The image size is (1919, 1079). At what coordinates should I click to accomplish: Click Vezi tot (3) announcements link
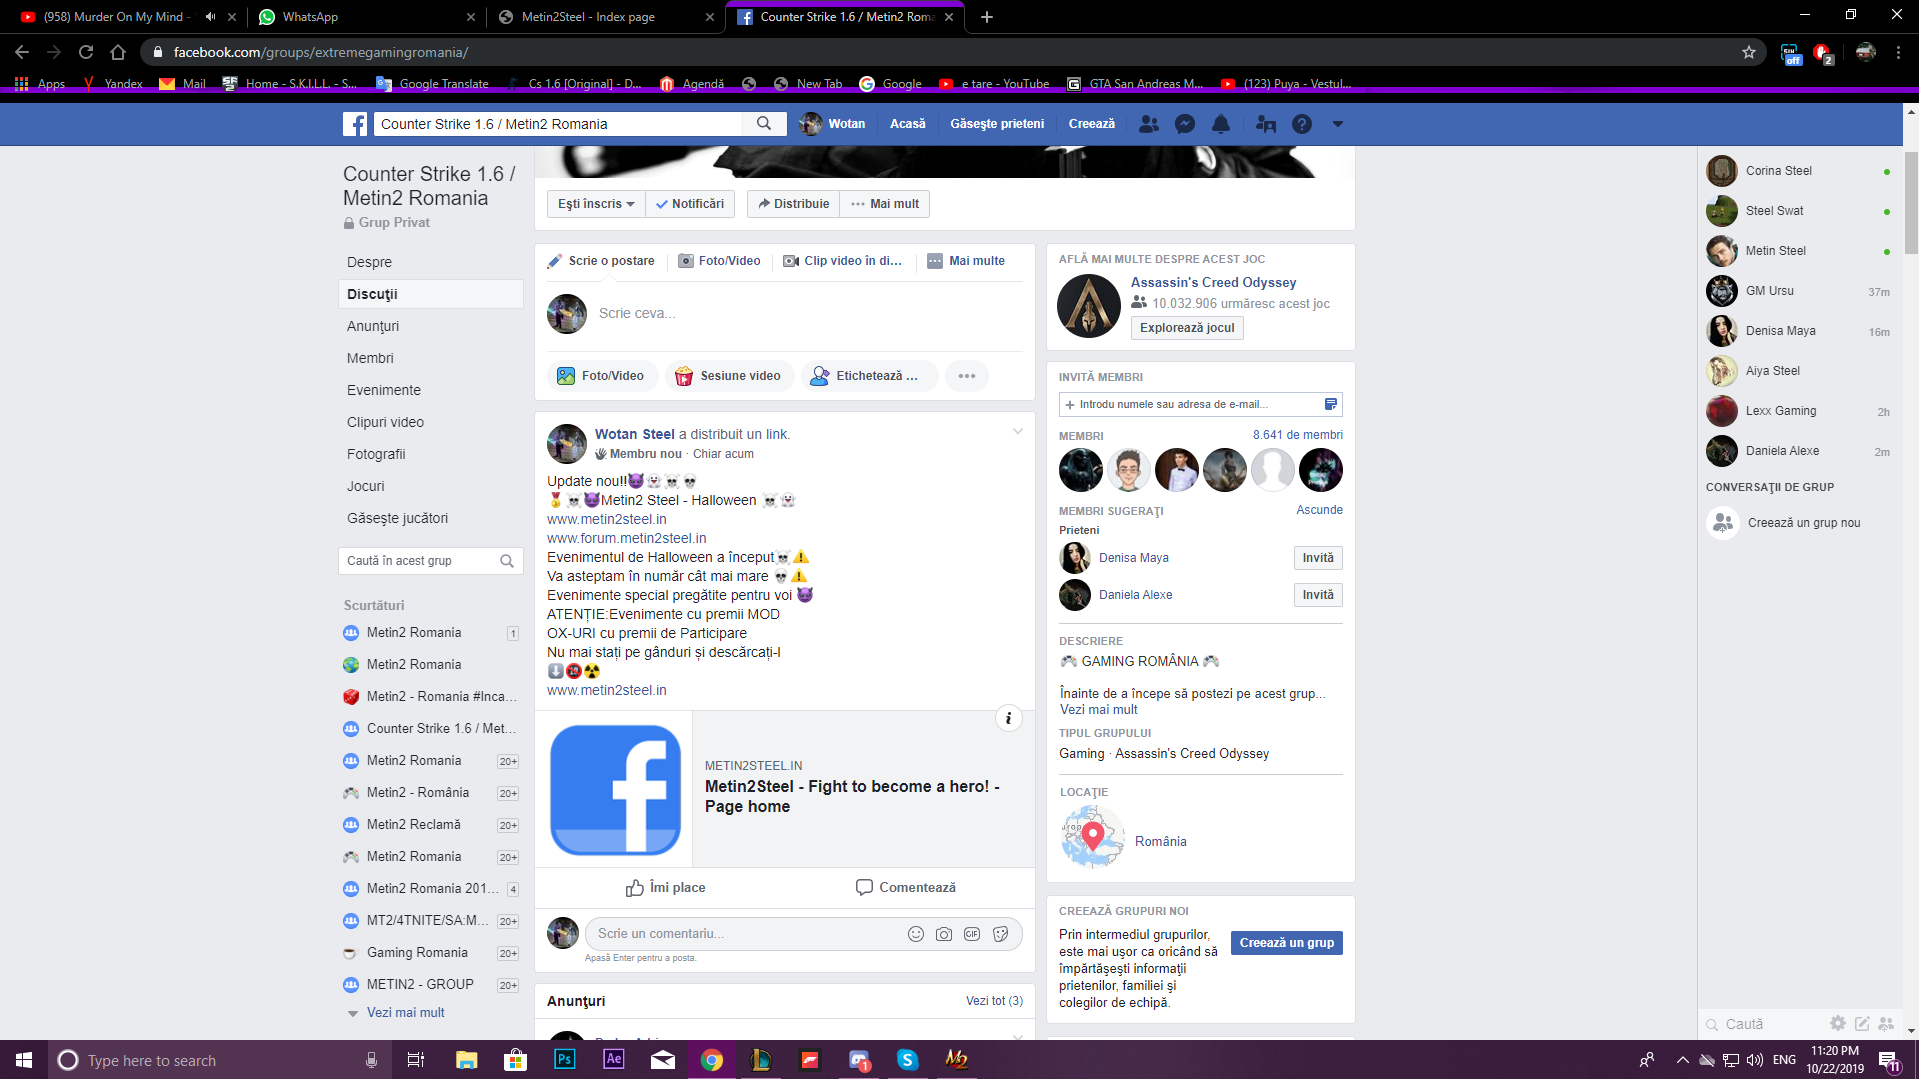pyautogui.click(x=994, y=1001)
